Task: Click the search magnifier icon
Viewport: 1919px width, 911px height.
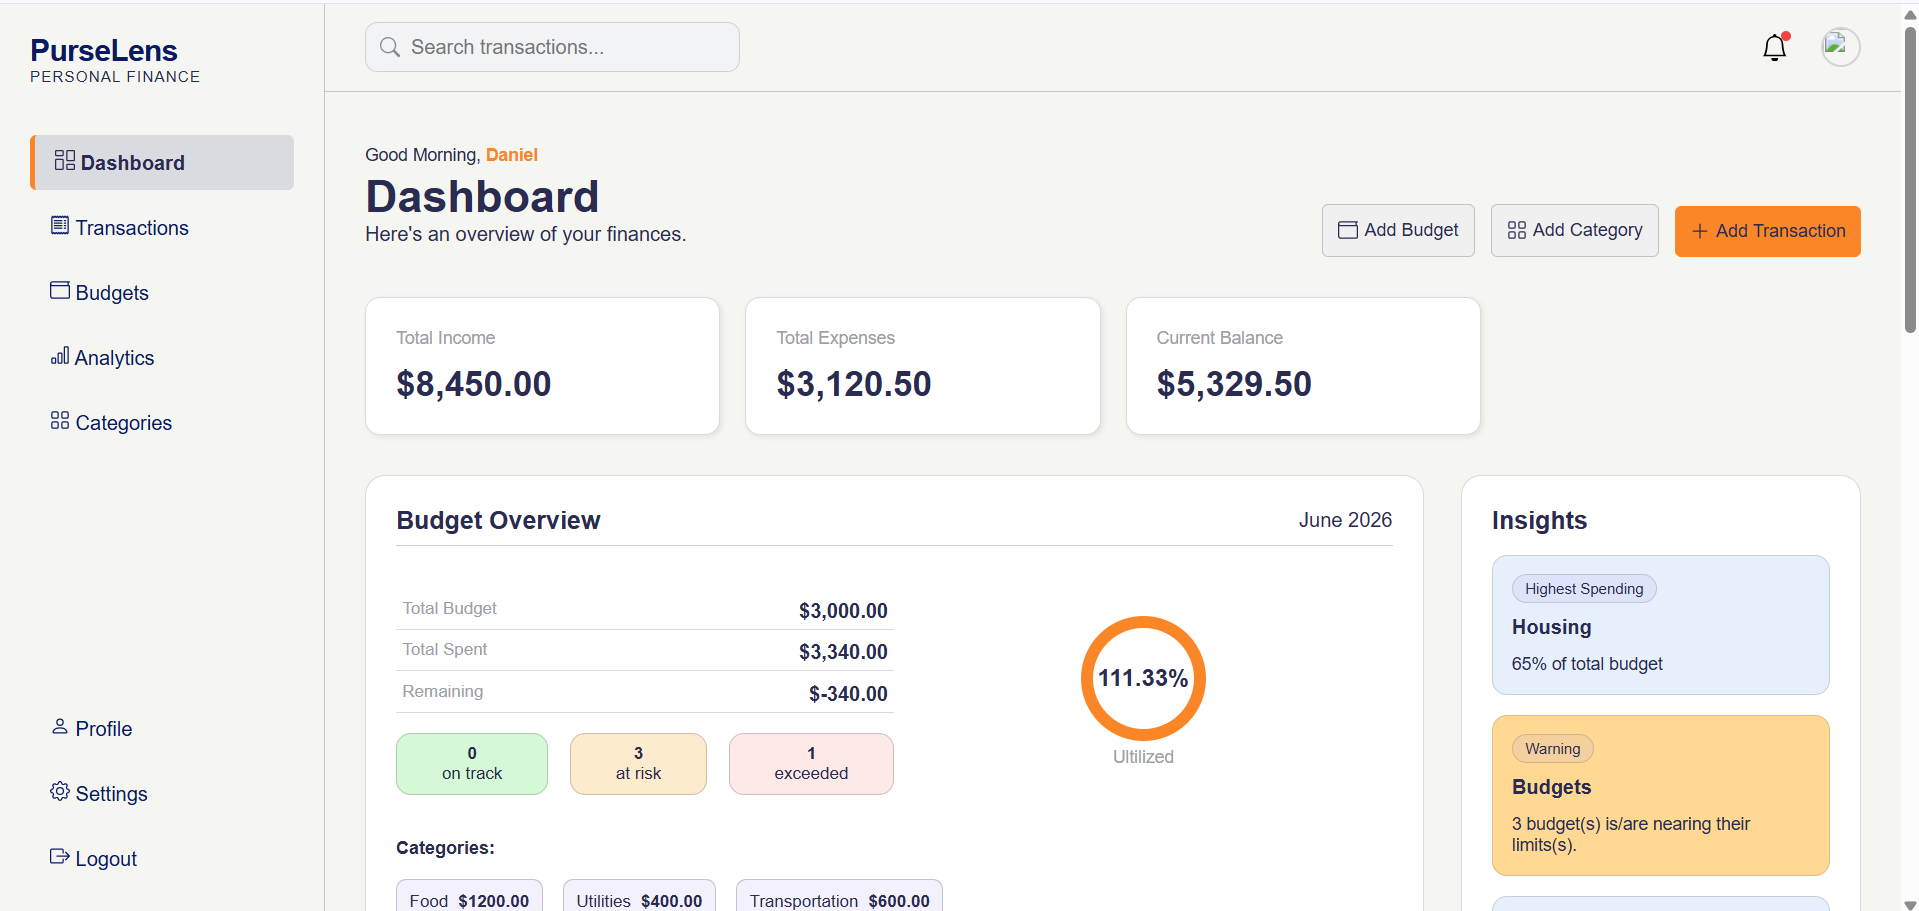Action: tap(390, 47)
